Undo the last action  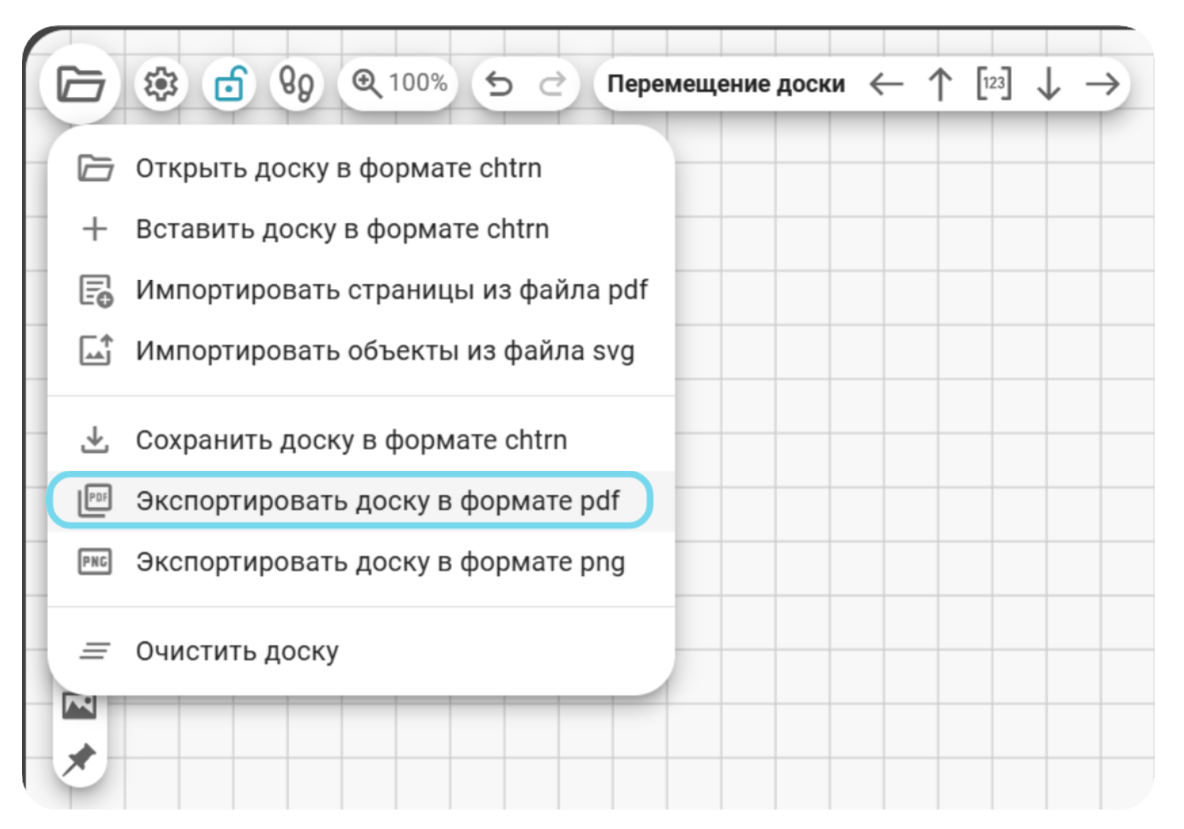(499, 84)
